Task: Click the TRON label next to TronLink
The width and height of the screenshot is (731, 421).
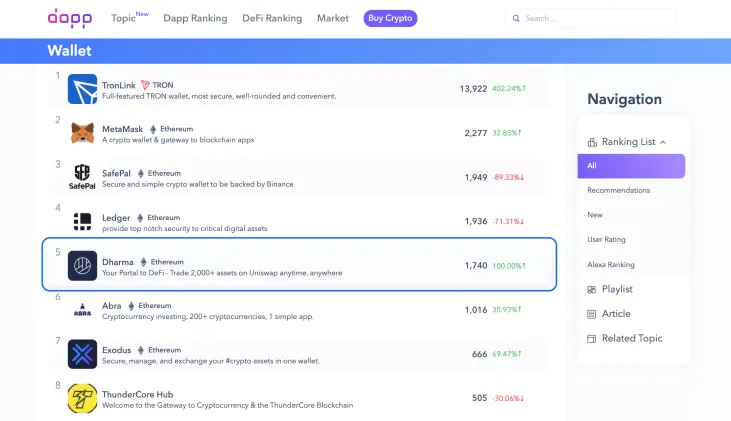Action: coord(163,85)
